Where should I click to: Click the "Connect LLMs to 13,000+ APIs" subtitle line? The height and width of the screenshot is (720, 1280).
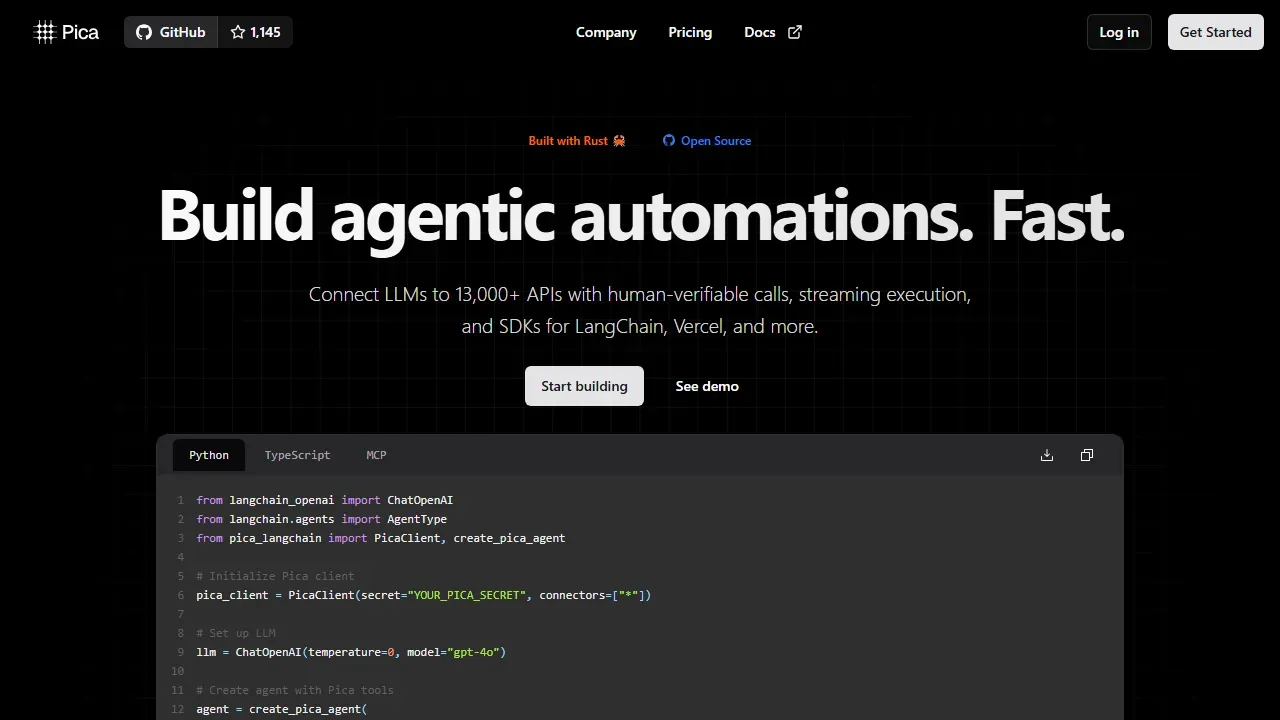tap(640, 295)
